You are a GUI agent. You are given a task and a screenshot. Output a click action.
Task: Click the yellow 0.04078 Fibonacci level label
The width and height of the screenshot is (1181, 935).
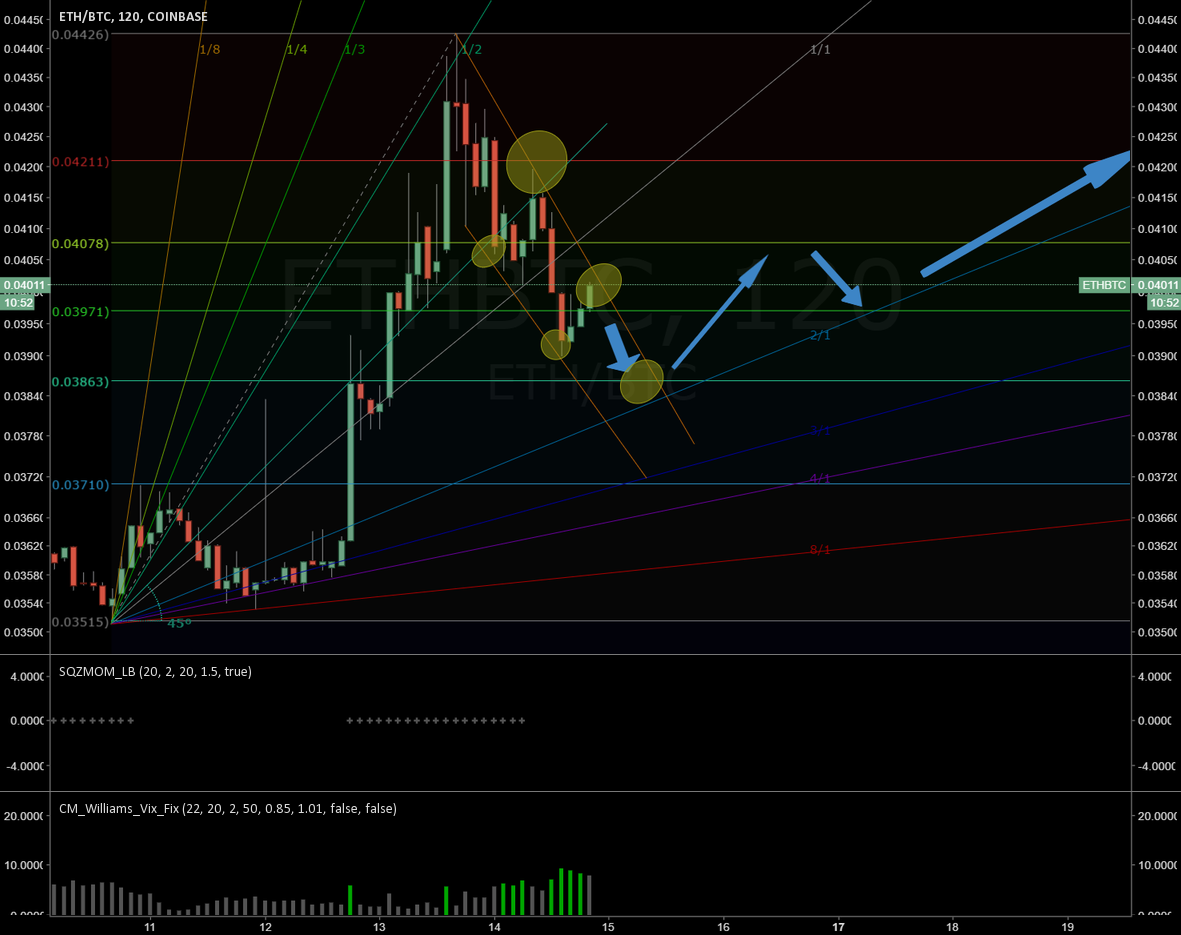pos(81,243)
